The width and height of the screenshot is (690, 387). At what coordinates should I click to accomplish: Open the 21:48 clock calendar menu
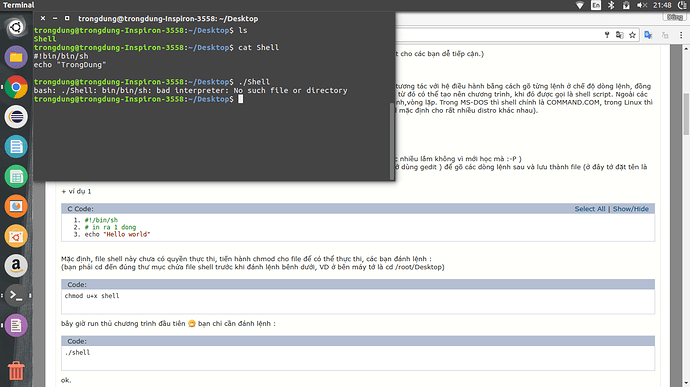[x=662, y=5]
